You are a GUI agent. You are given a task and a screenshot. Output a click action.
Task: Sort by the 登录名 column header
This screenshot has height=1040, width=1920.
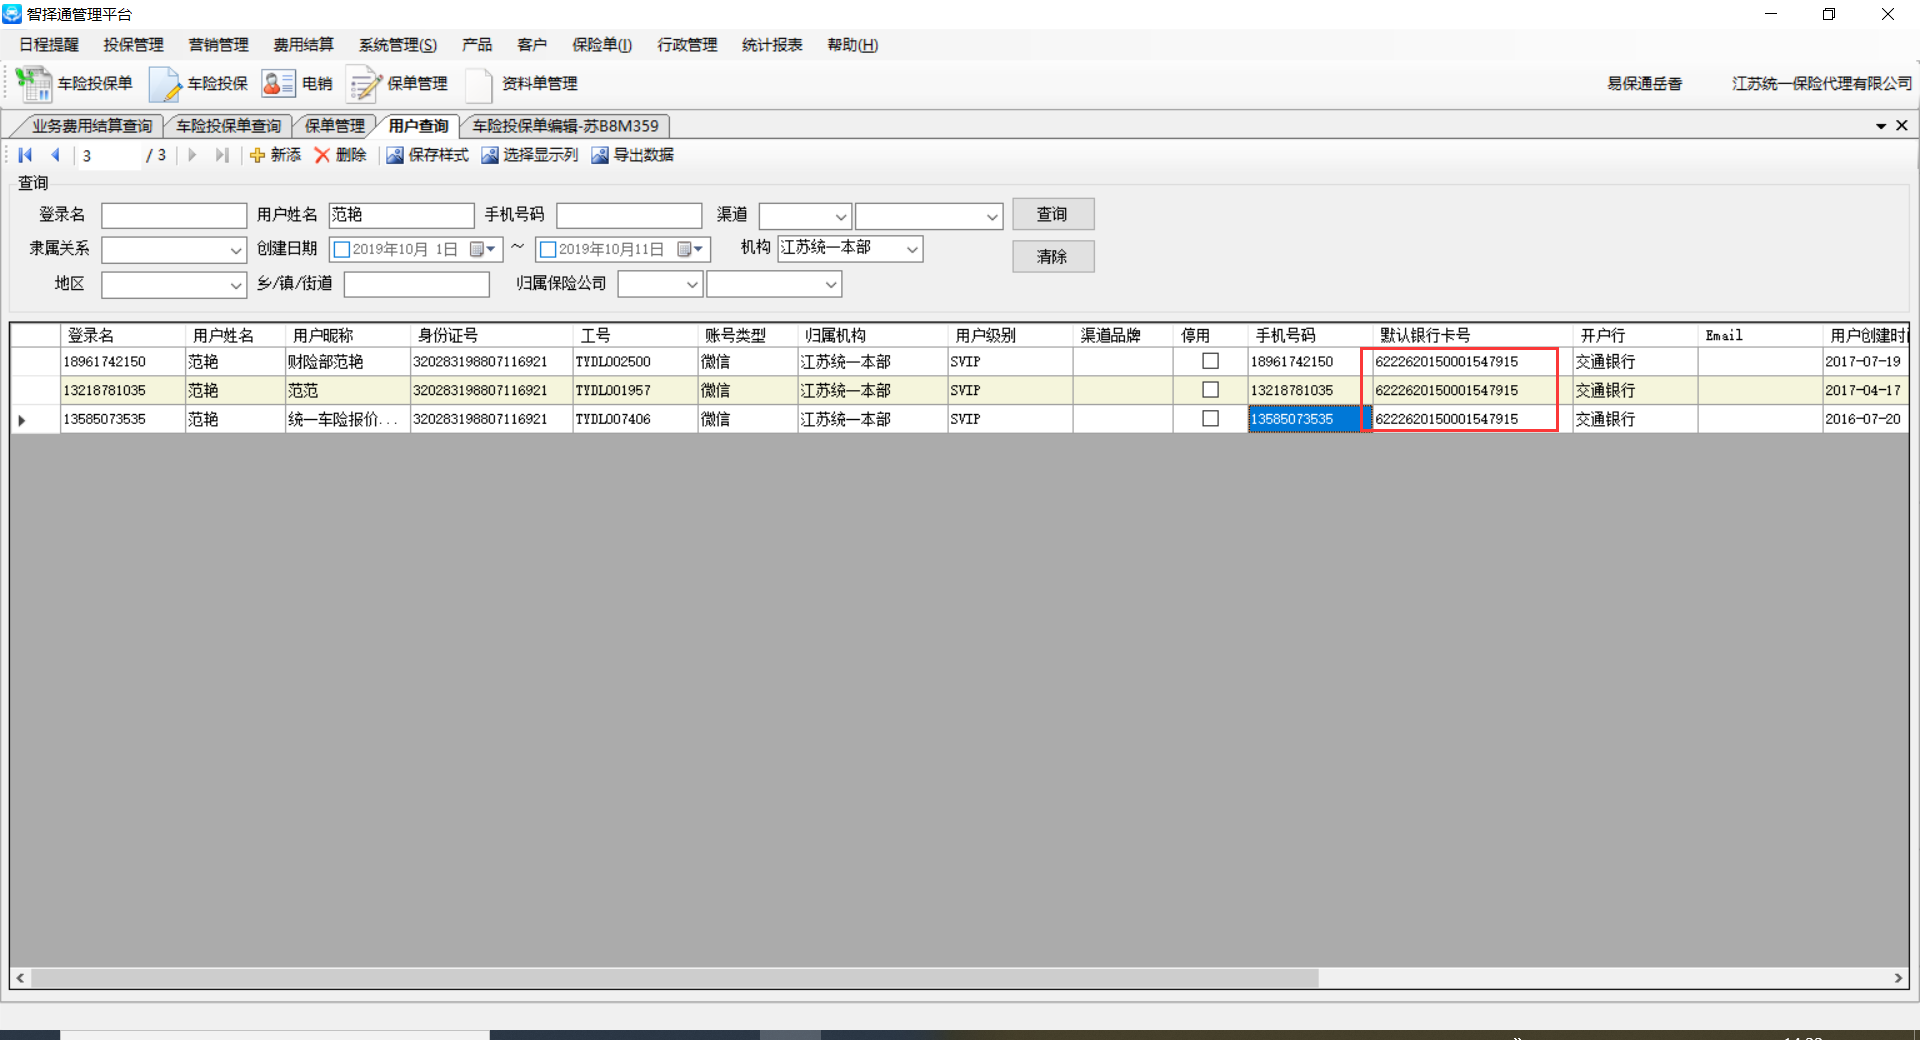pyautogui.click(x=123, y=335)
